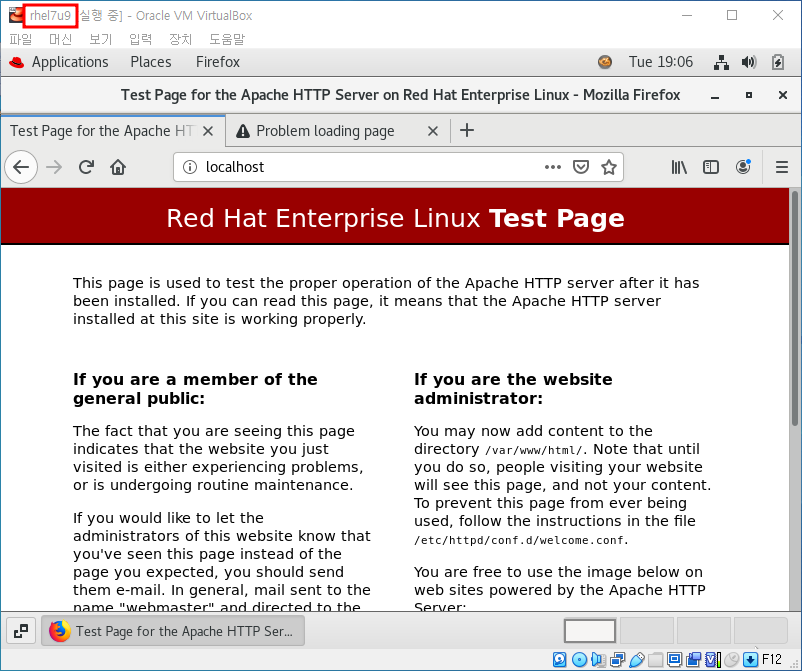Click VirtualBox host key arrow icon
Image resolution: width=802 pixels, height=671 pixels.
pyautogui.click(x=750, y=660)
